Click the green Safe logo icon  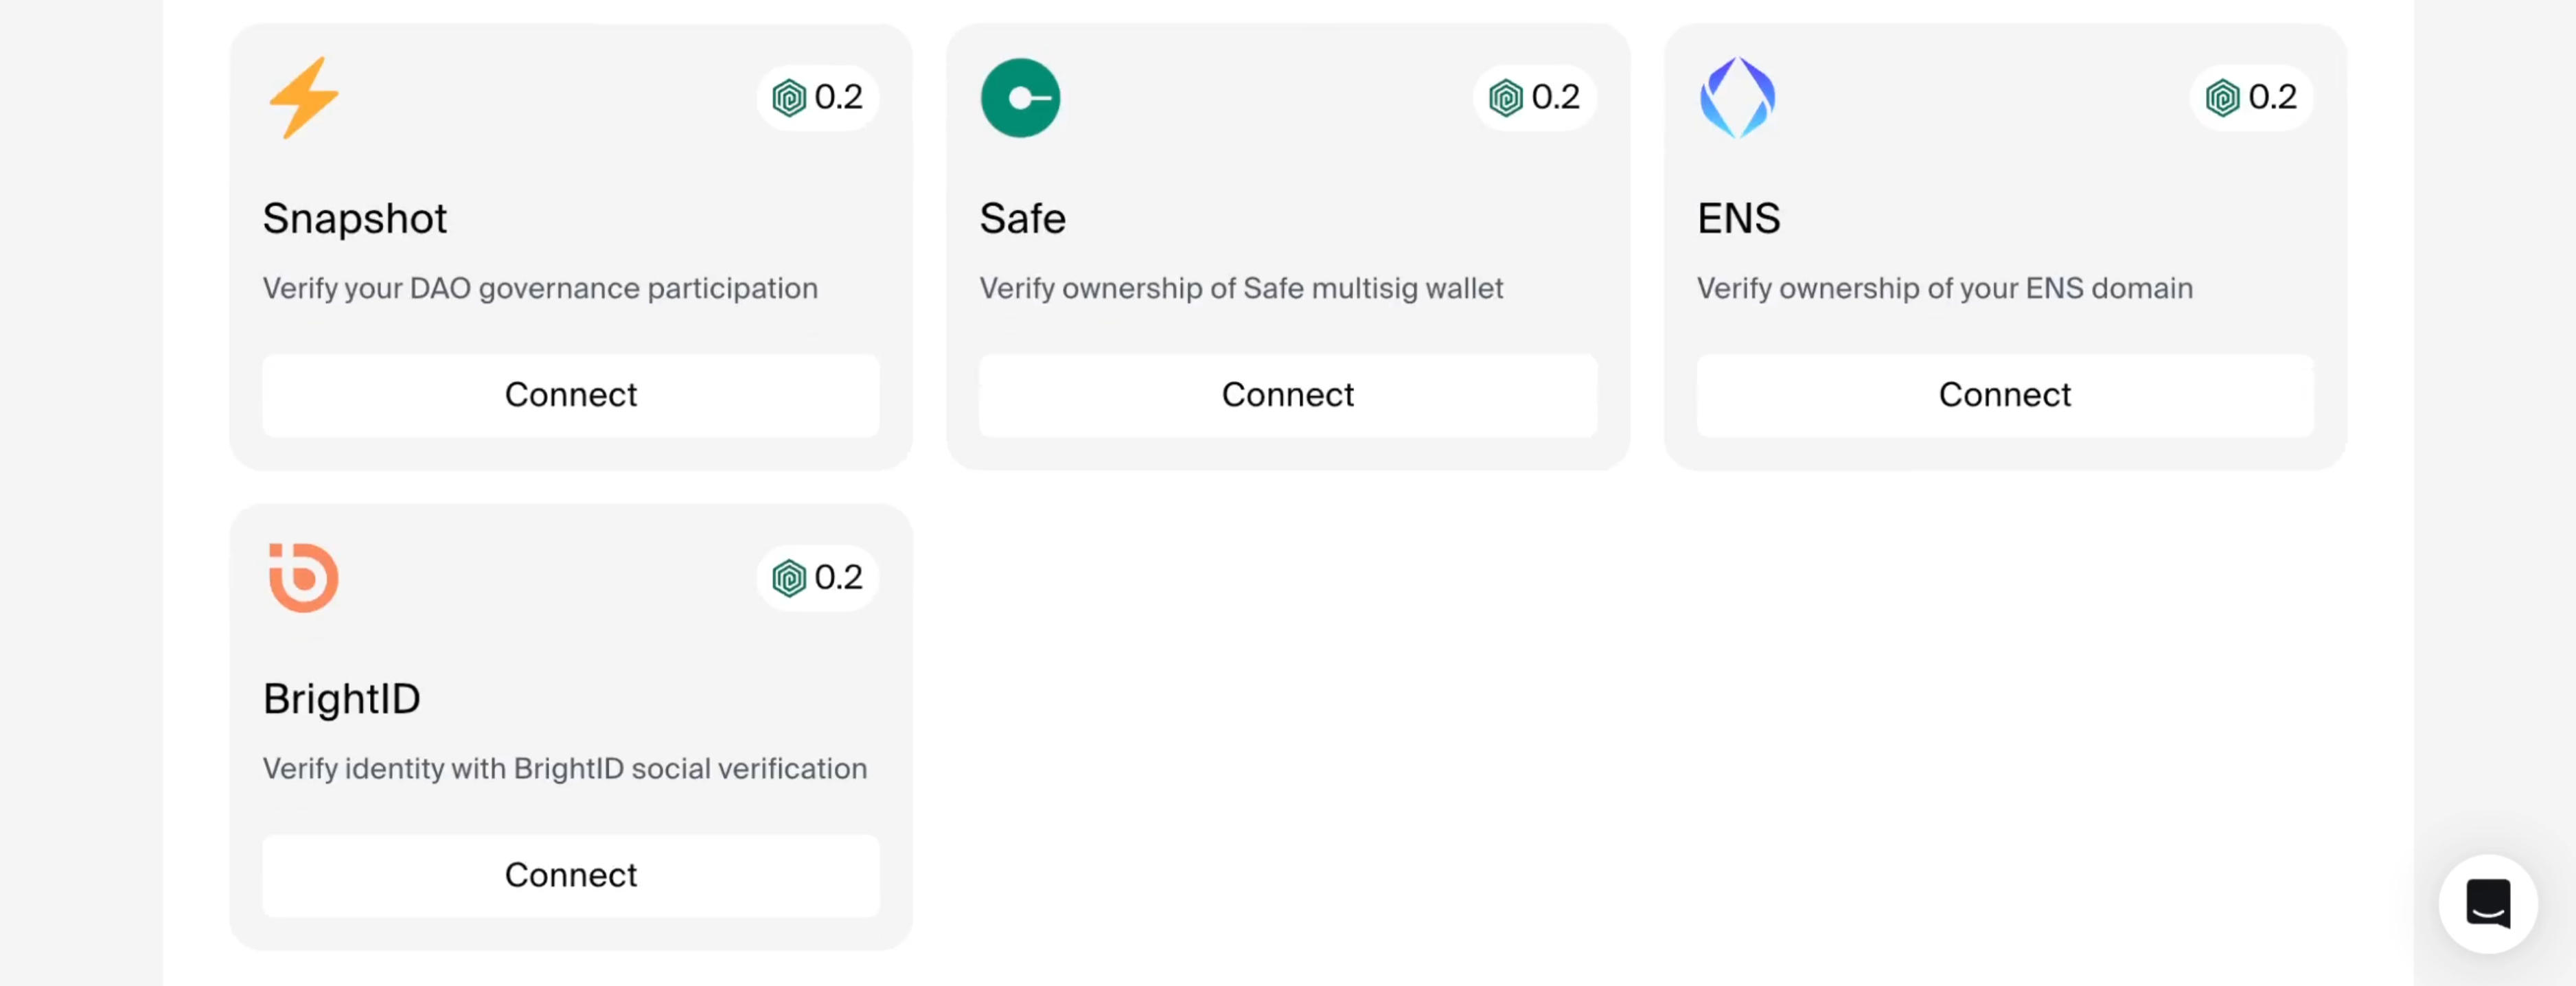[x=1020, y=98]
